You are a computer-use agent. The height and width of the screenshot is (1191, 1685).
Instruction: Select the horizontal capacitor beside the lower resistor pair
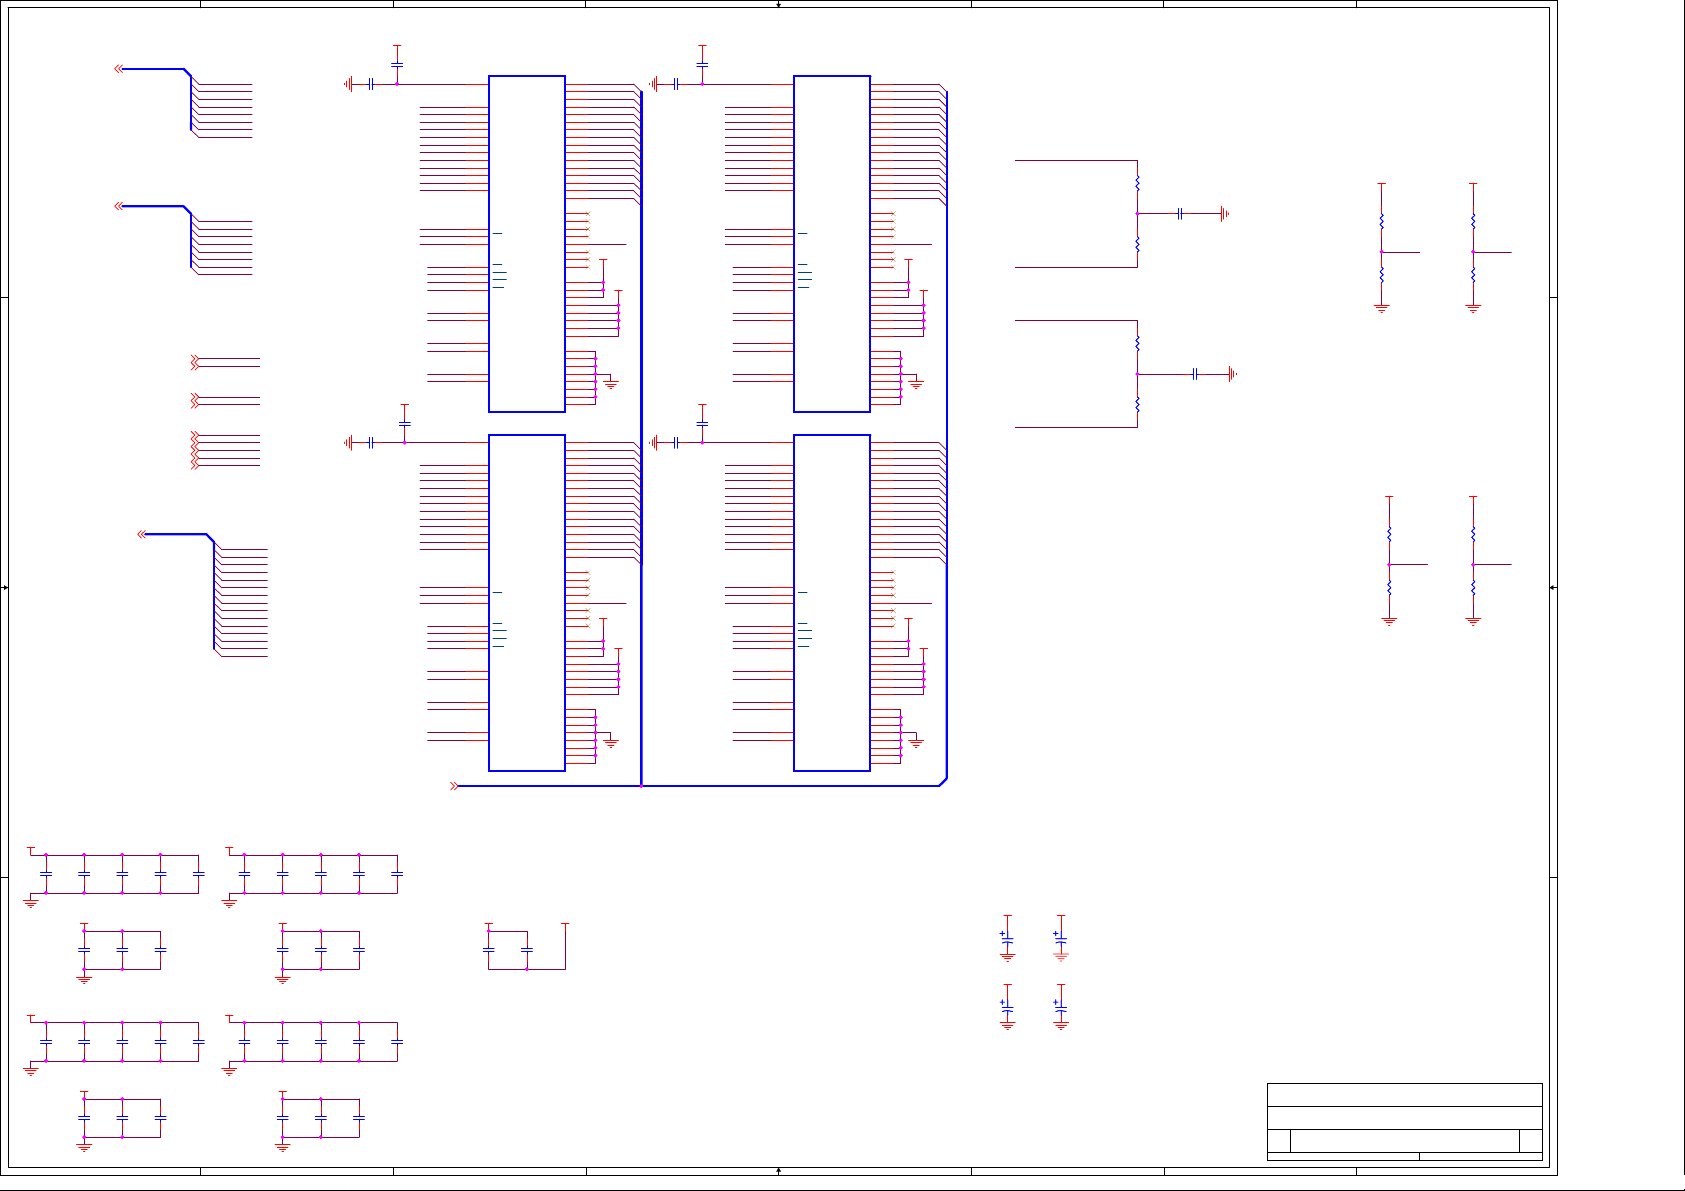point(1195,374)
